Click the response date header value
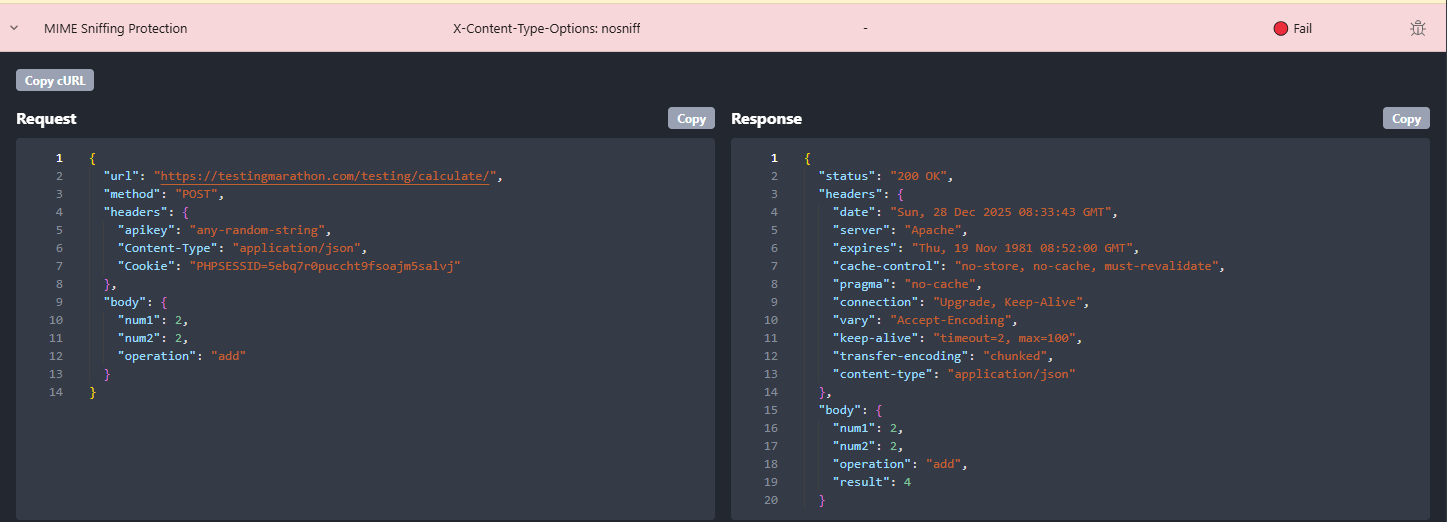Image resolution: width=1447 pixels, height=522 pixels. pyautogui.click(x=998, y=212)
